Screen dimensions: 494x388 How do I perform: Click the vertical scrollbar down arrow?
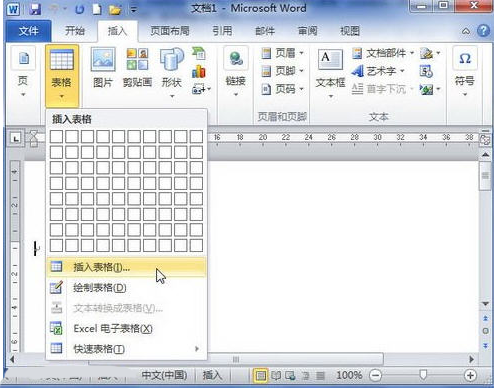click(x=485, y=304)
